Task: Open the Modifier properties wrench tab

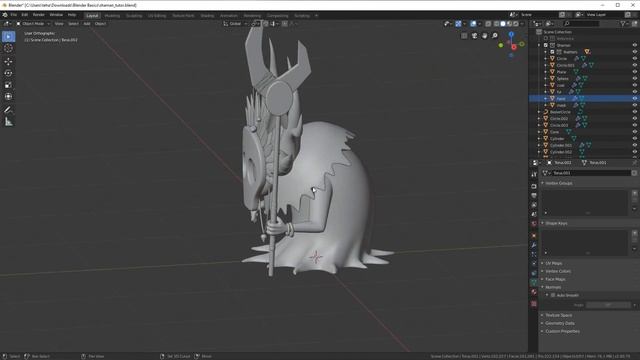Action: pos(534,245)
